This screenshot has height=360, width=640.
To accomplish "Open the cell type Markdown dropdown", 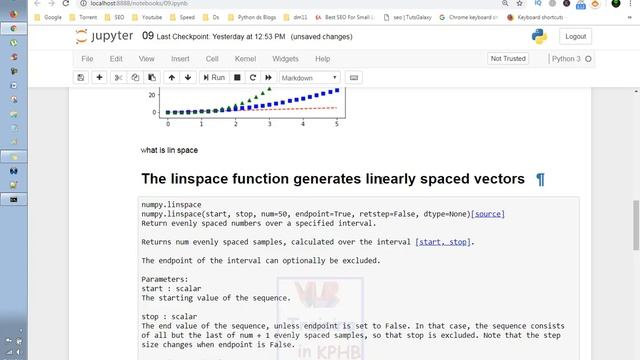I will [x=309, y=78].
